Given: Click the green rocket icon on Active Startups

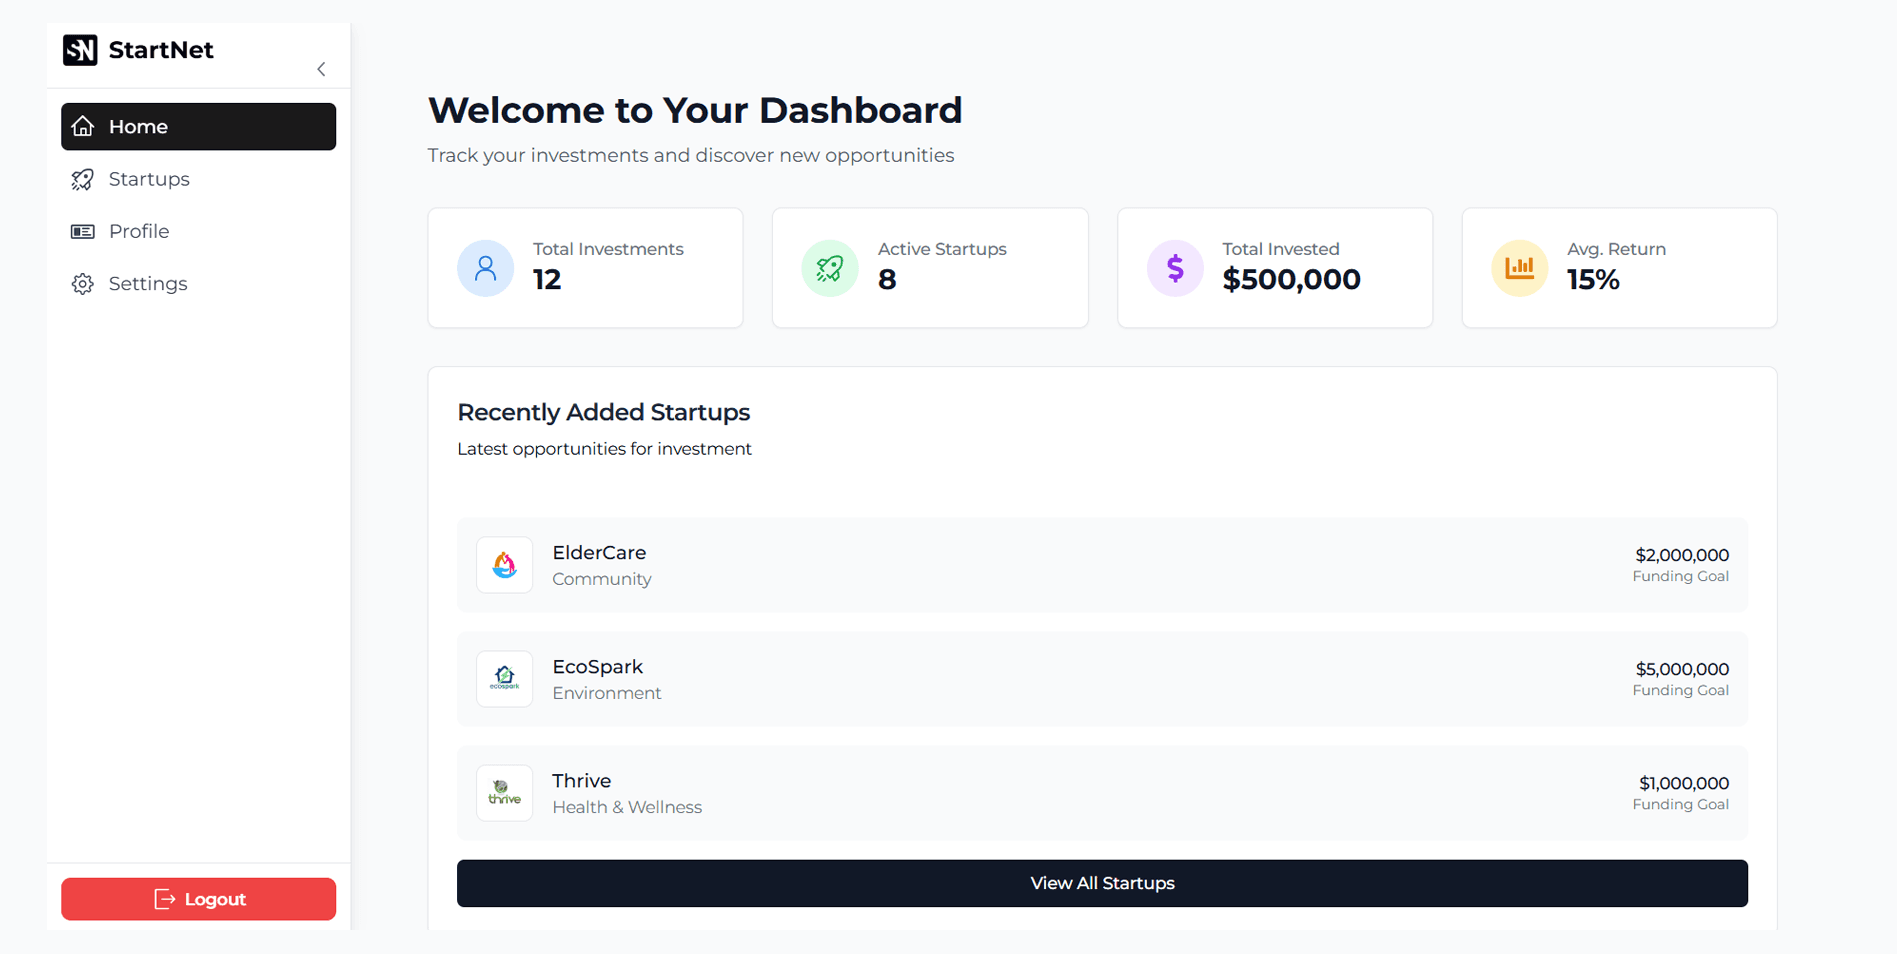Looking at the screenshot, I should [x=830, y=267].
